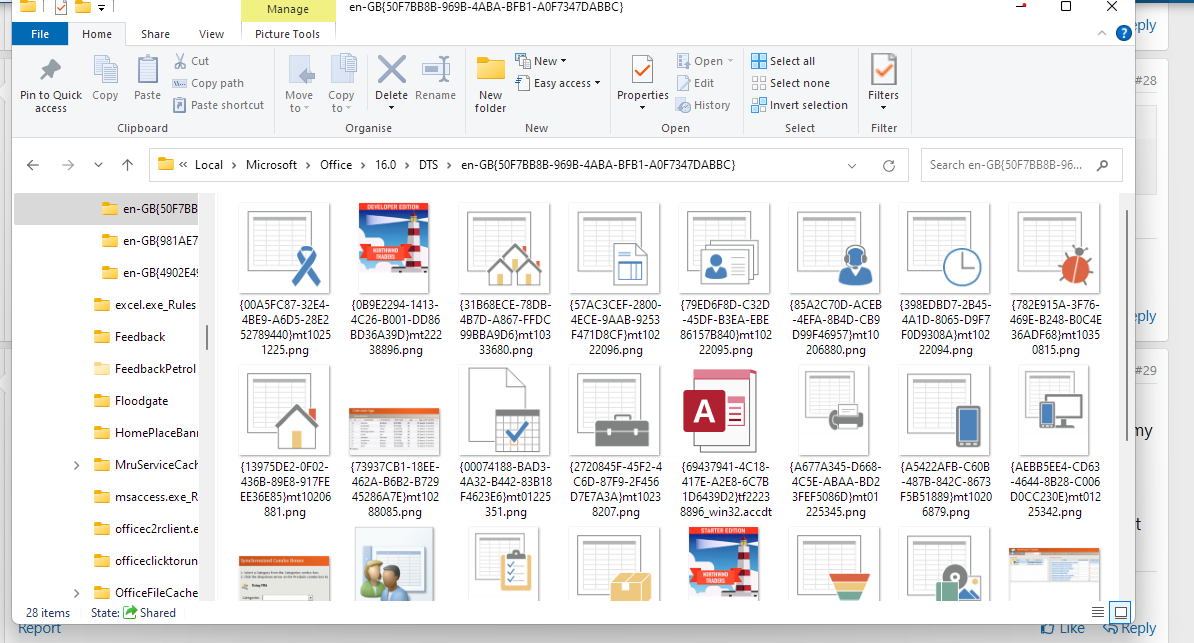This screenshot has height=643, width=1194.
Task: Expand address bar history dropdown
Action: click(852, 165)
